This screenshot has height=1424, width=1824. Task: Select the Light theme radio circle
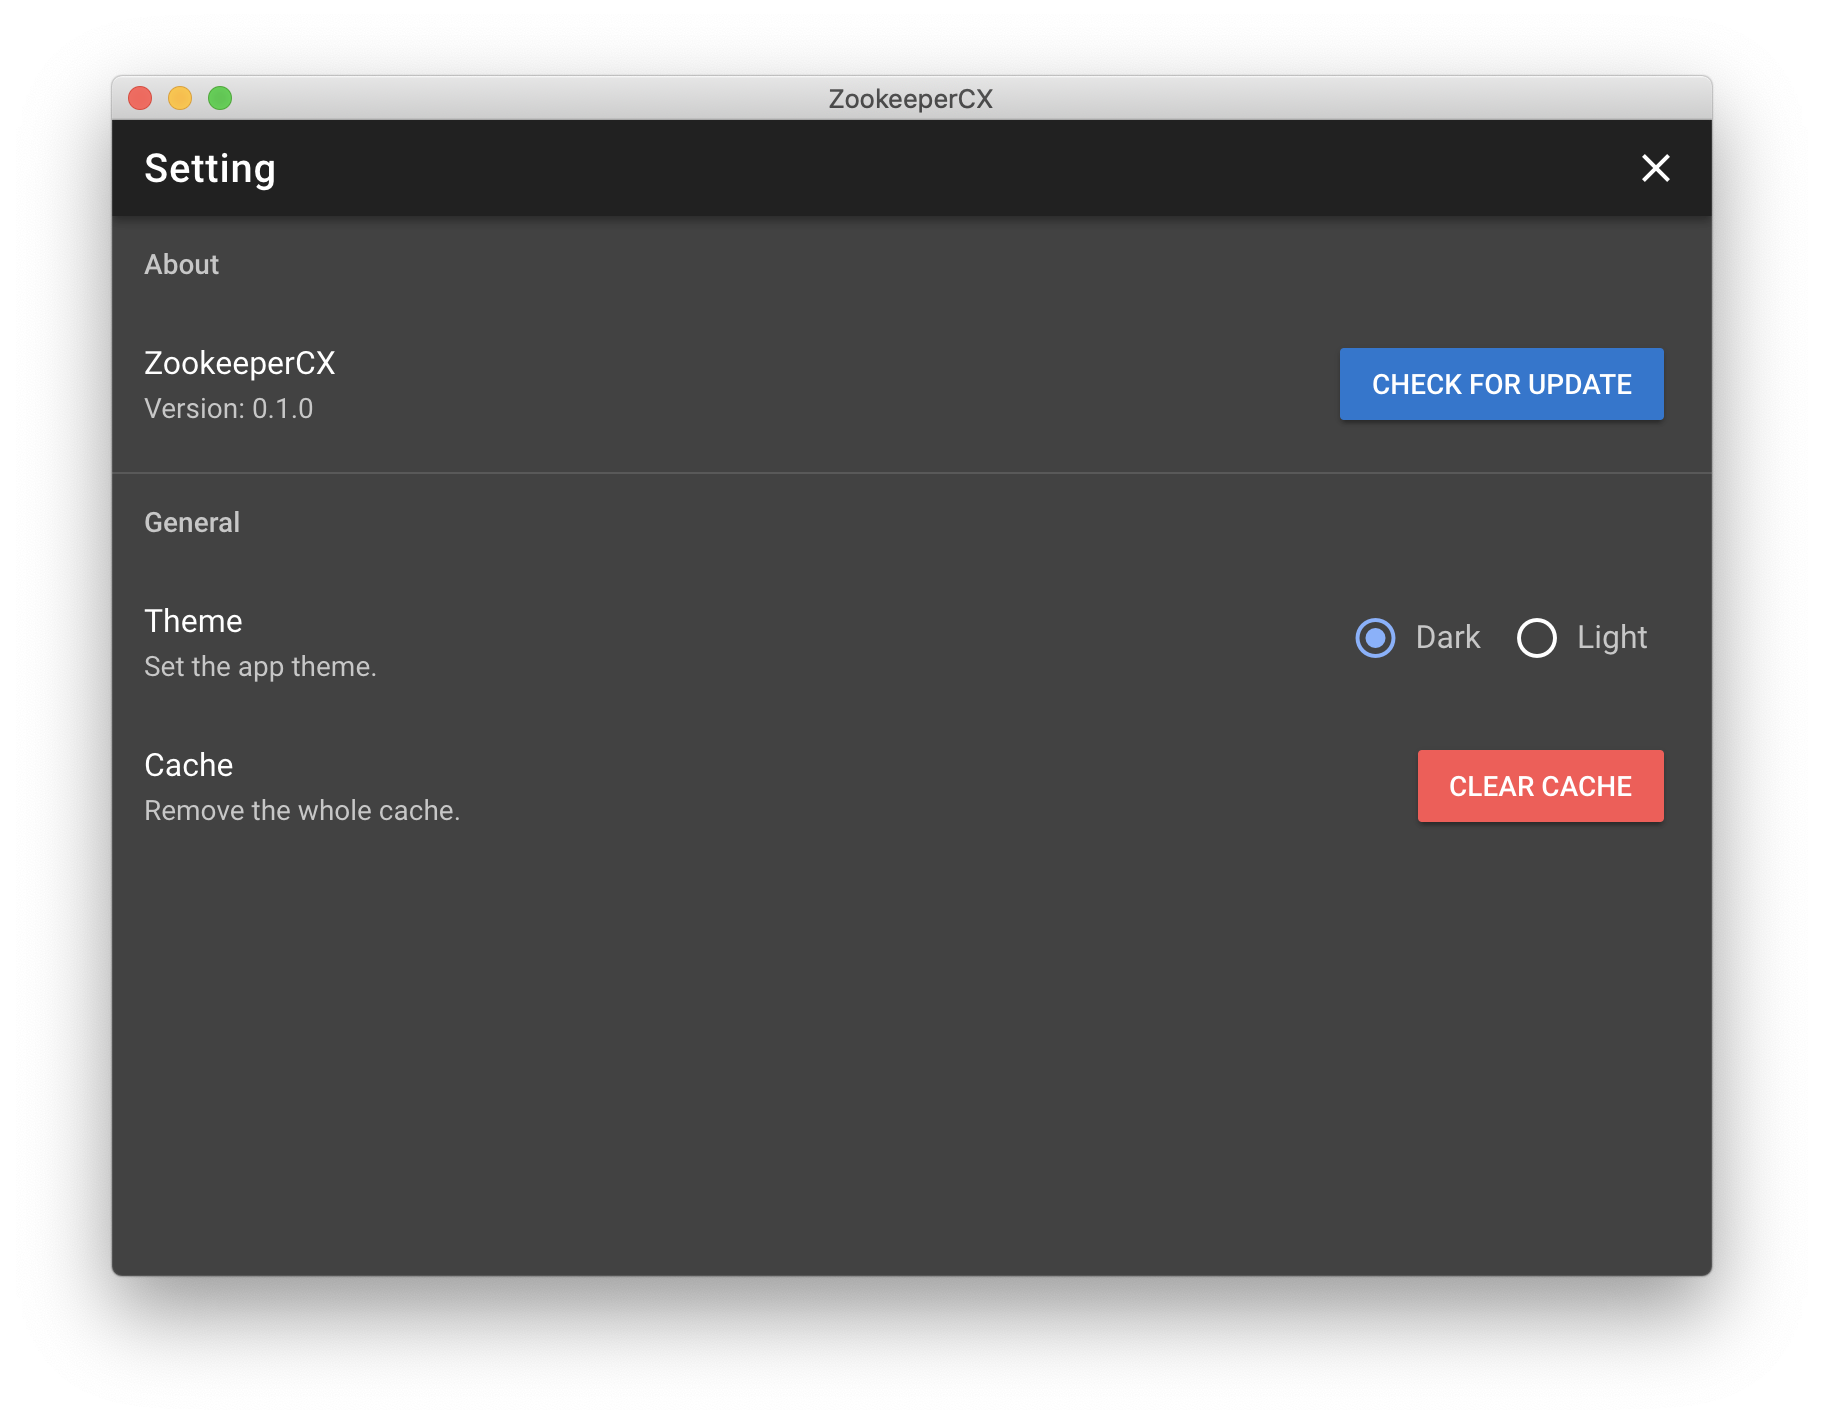tap(1536, 638)
